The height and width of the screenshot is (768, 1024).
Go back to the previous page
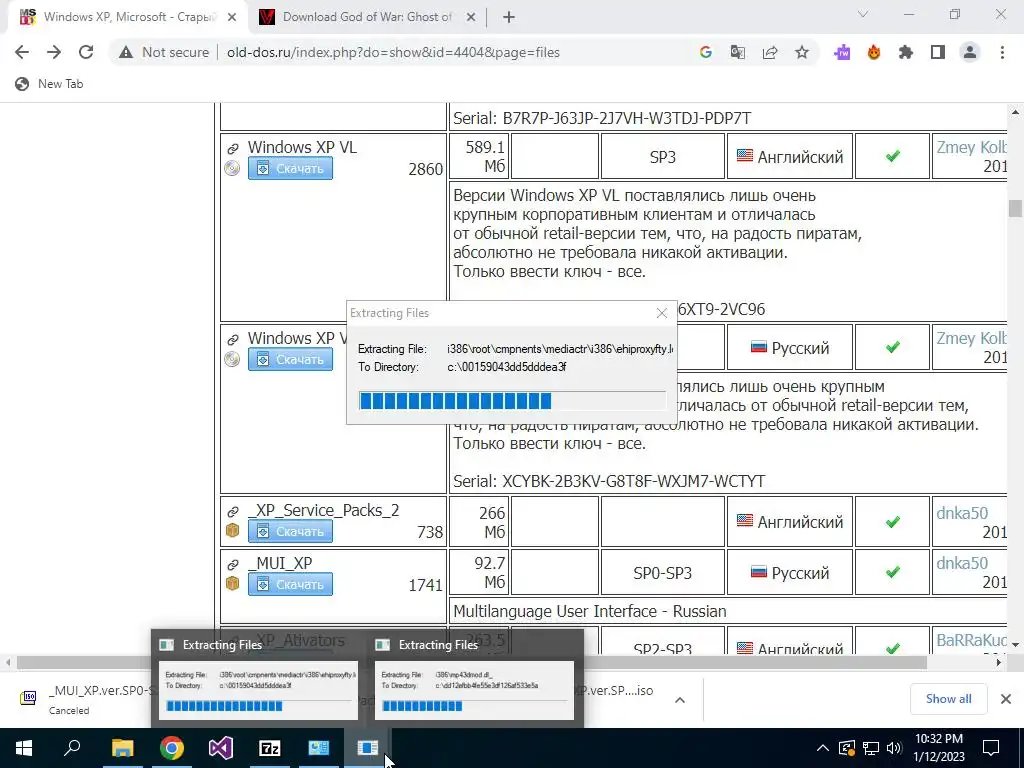22,52
